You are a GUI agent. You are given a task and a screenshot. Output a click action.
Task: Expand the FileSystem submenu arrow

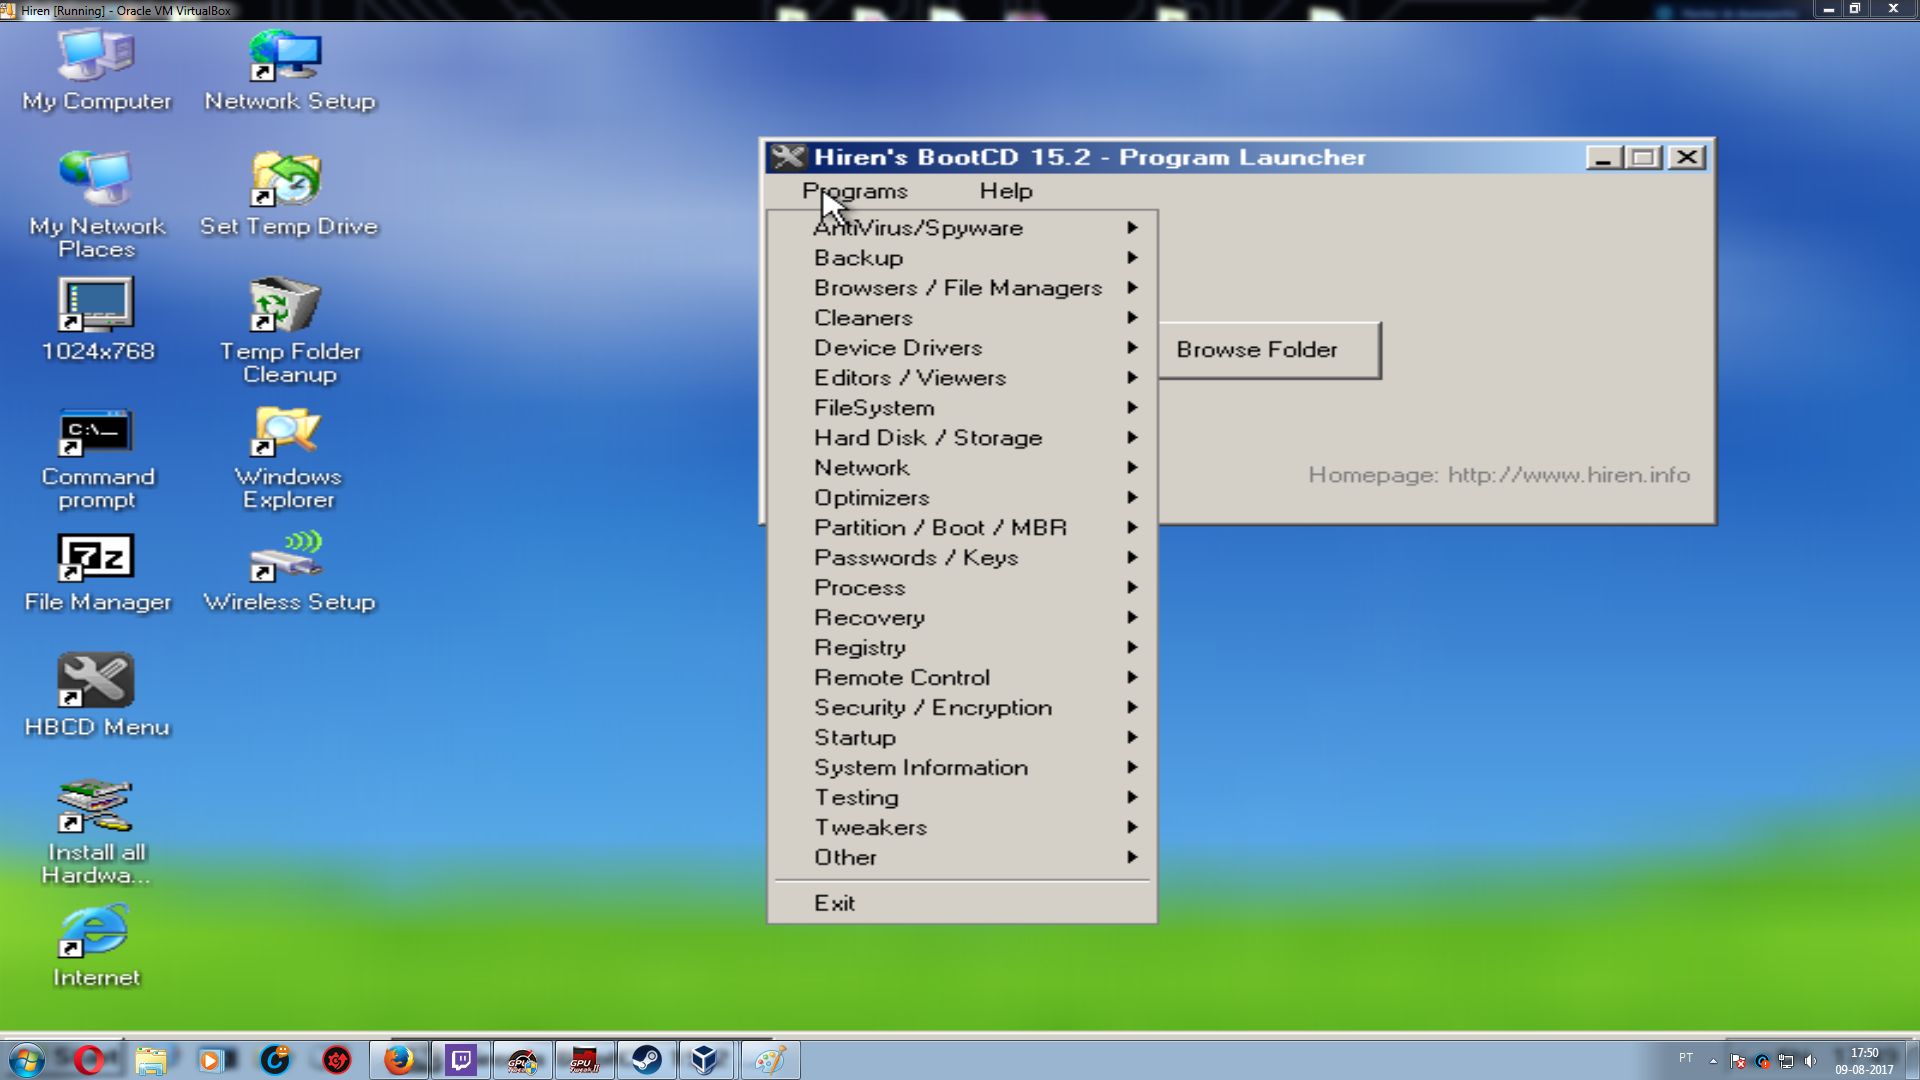(1132, 408)
